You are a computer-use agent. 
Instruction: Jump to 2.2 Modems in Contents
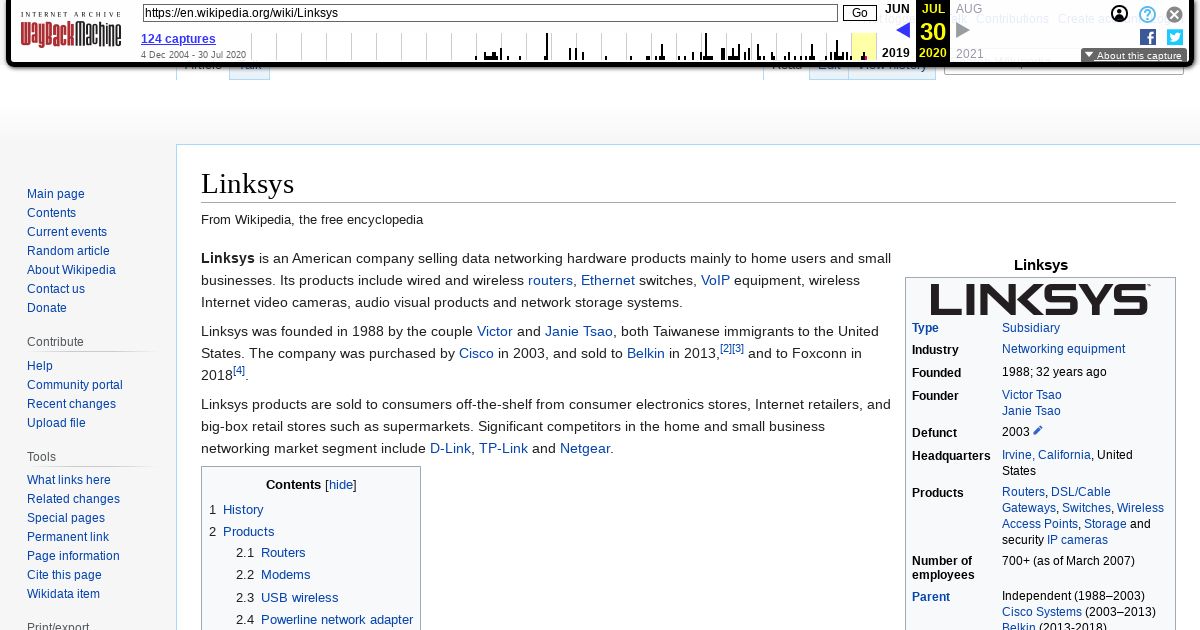point(285,575)
